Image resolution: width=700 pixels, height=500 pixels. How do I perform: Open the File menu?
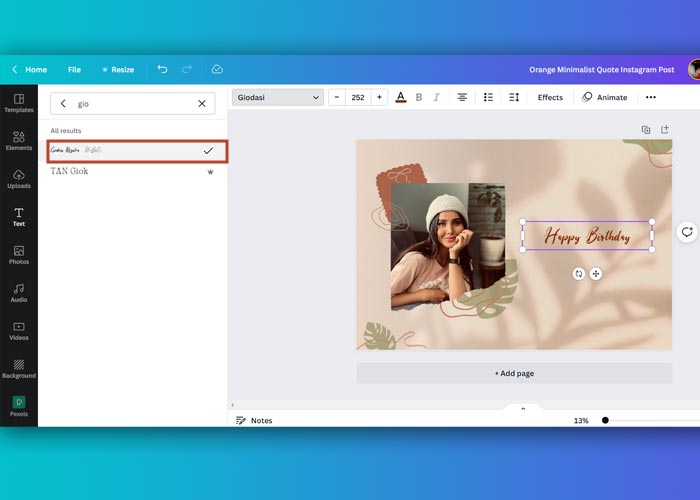point(74,70)
